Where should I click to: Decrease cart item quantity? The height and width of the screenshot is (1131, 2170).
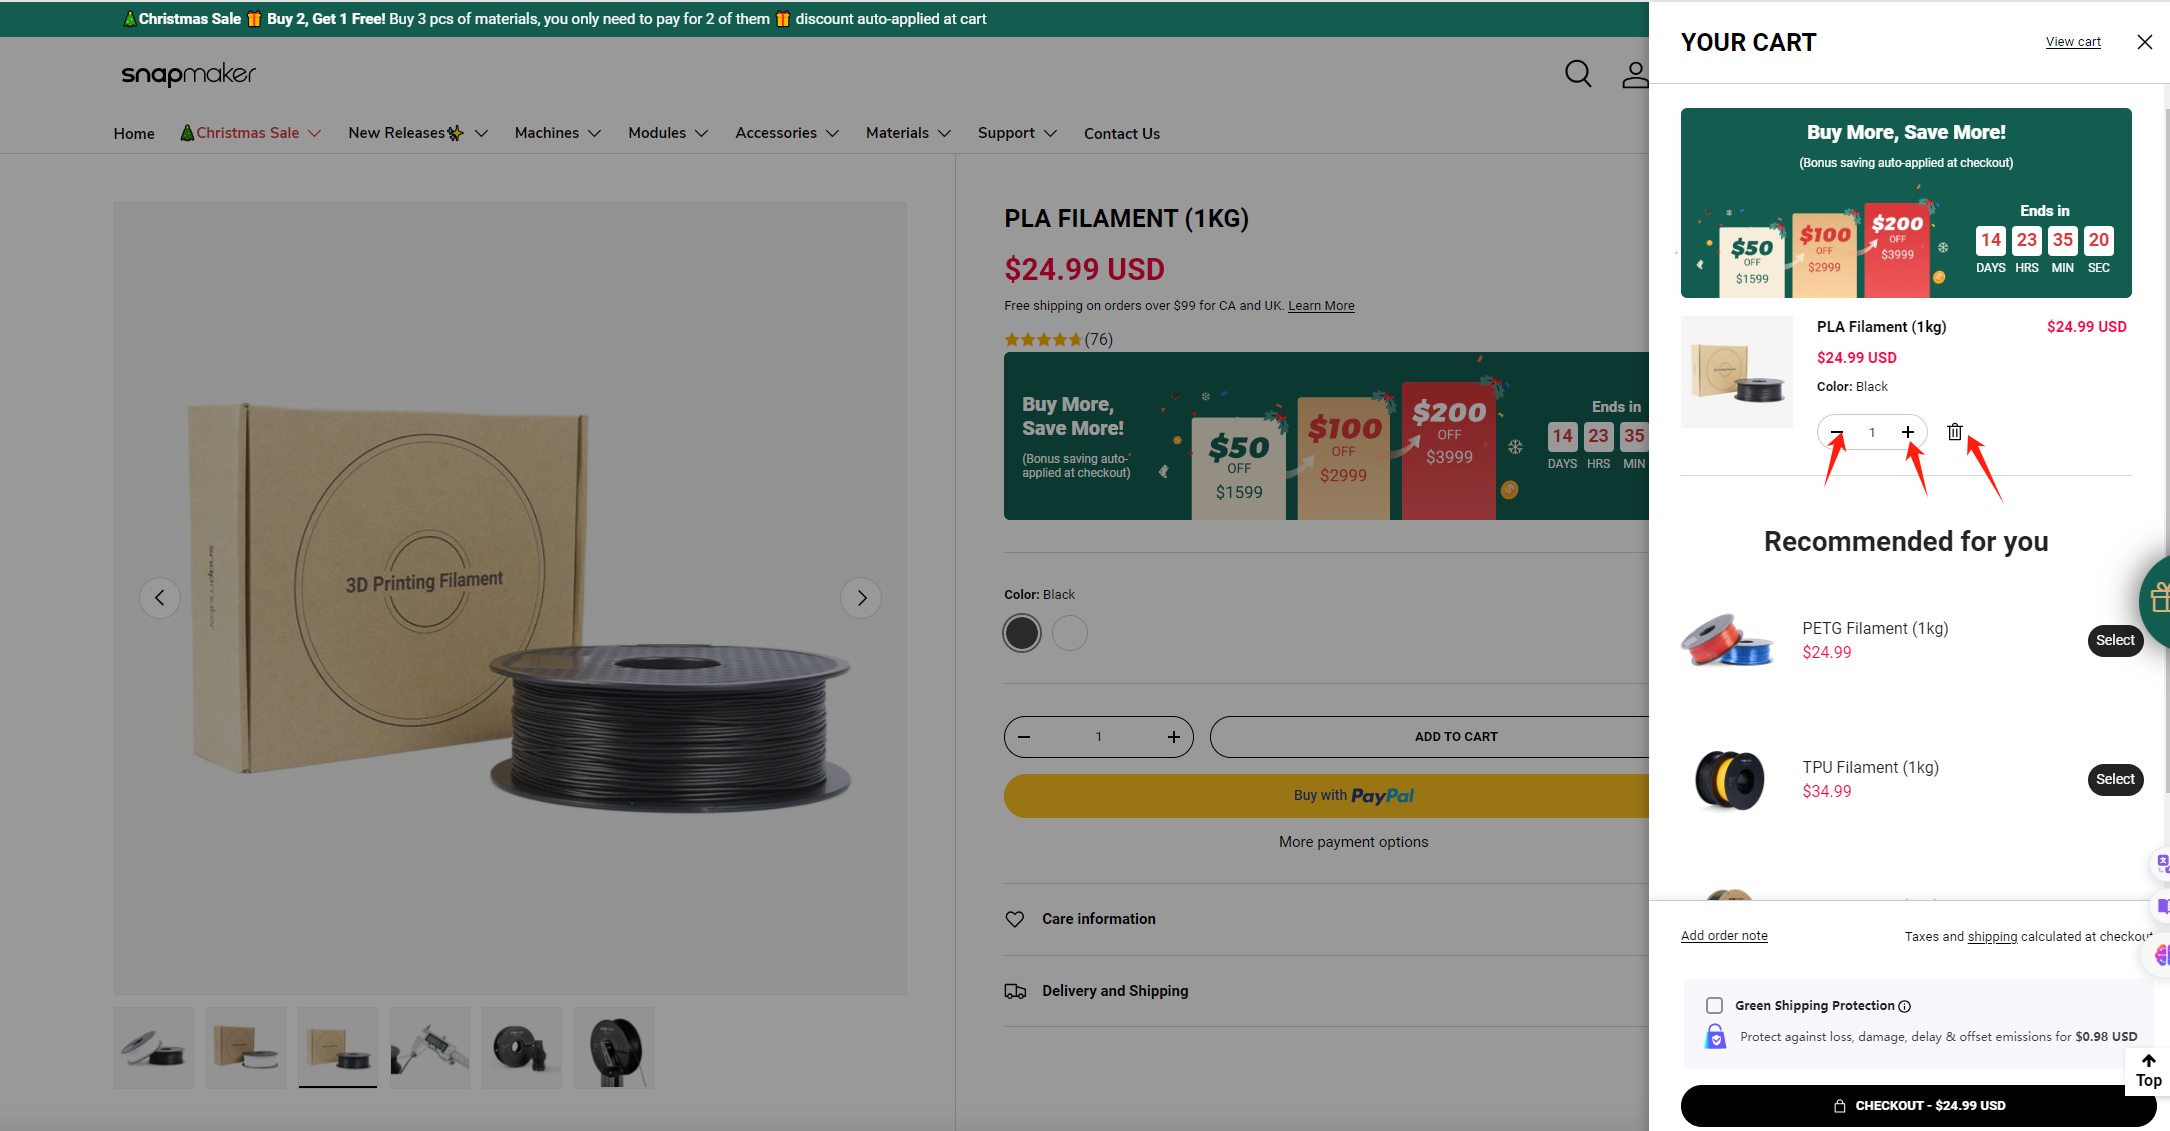point(1837,432)
